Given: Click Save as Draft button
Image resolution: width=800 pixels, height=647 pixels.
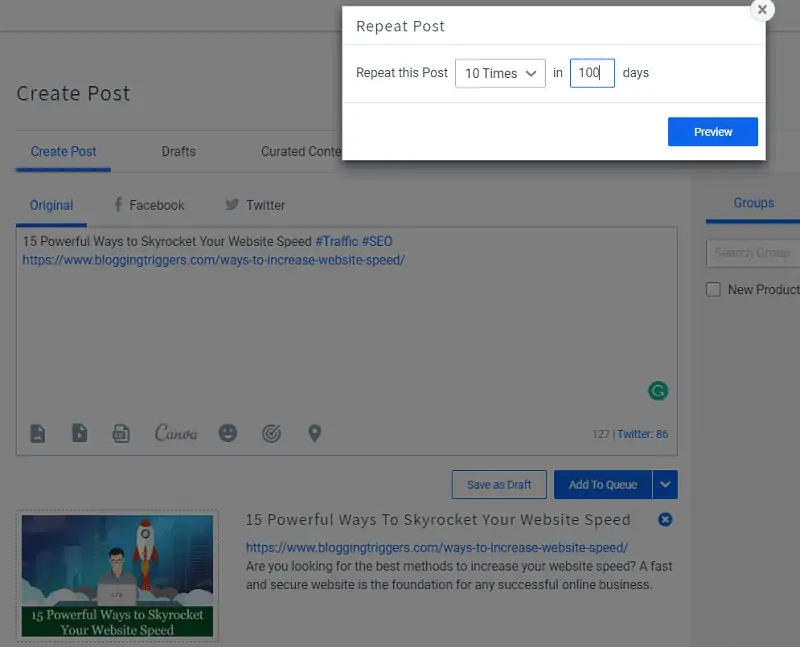Looking at the screenshot, I should click(x=499, y=485).
